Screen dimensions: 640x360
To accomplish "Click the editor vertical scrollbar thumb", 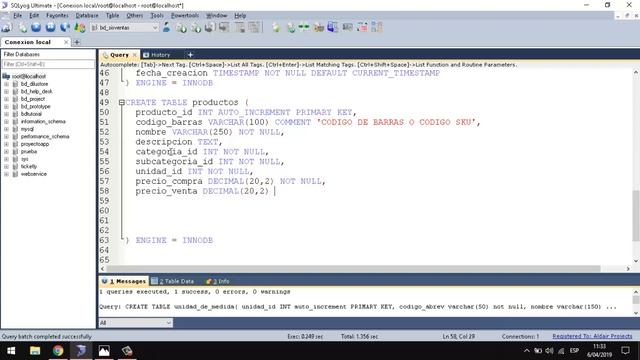I will 636,216.
